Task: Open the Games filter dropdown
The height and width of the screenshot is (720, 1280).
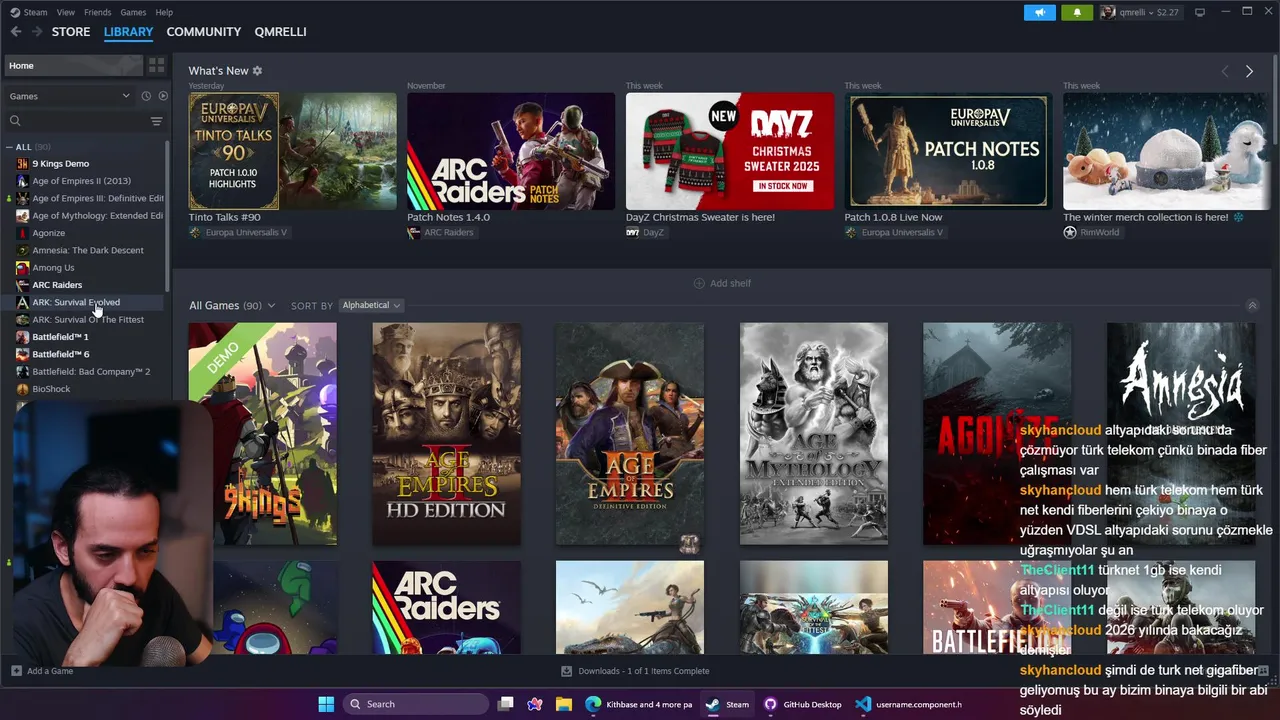Action: [69, 96]
